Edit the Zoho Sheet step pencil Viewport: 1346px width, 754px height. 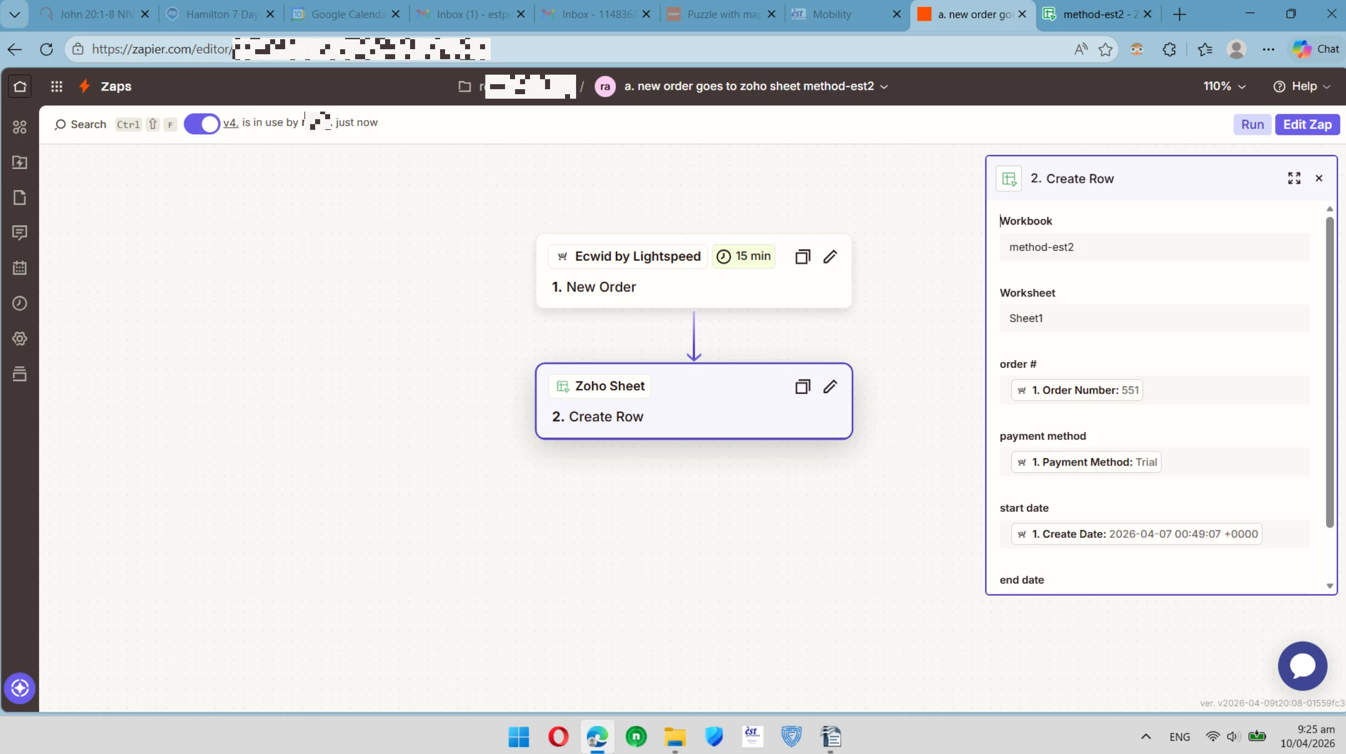coord(830,387)
